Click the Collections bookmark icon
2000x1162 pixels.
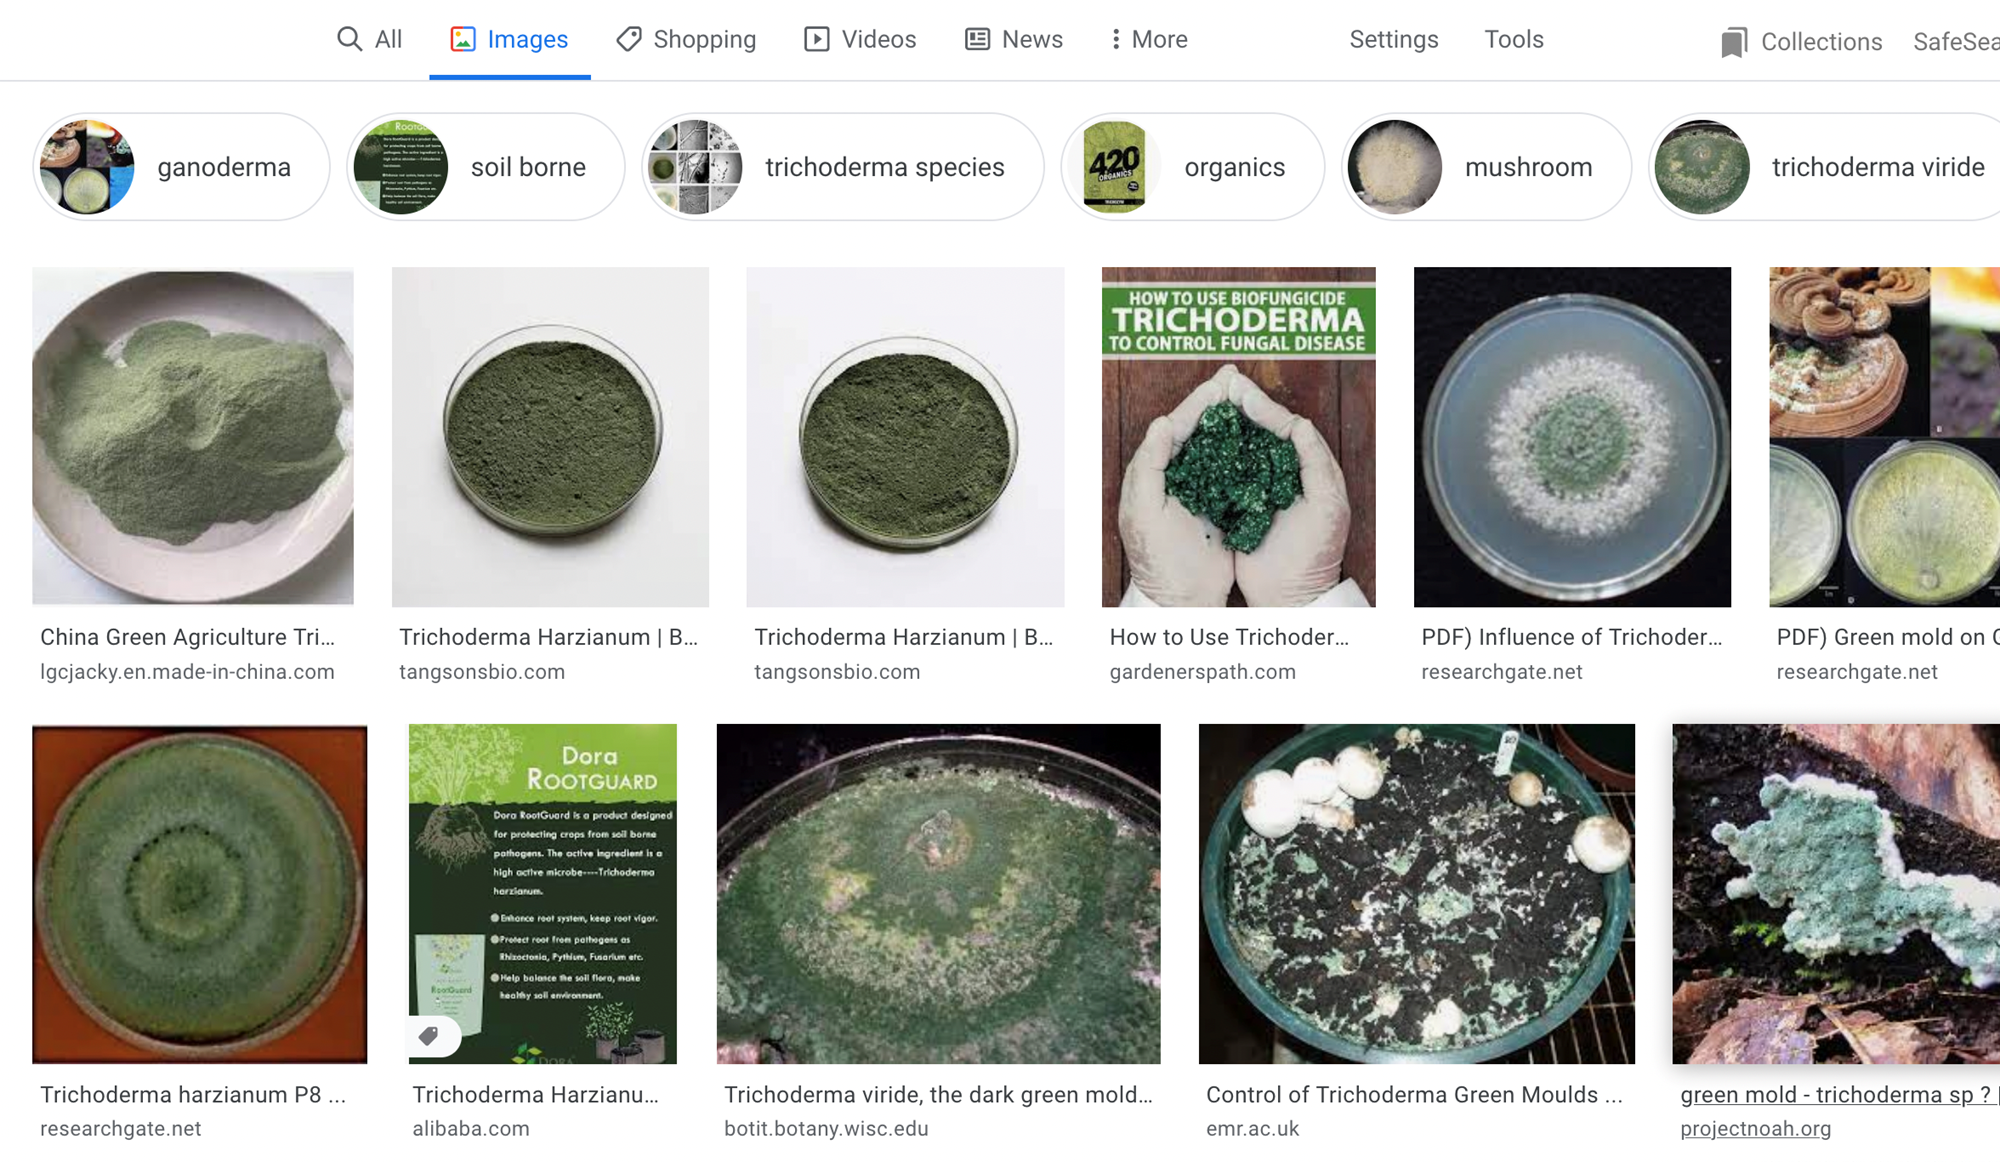coord(1734,43)
